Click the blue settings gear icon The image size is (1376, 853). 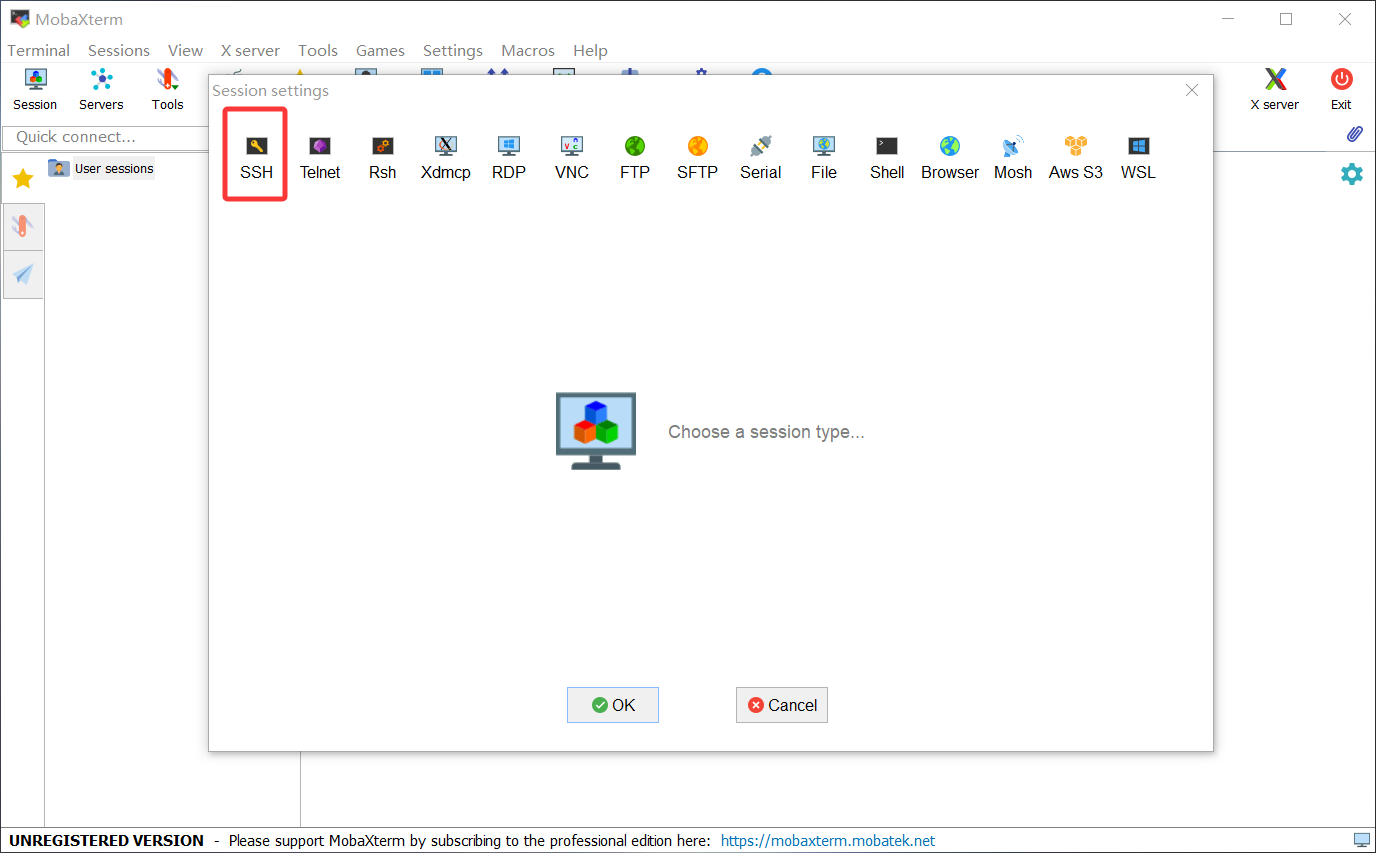pyautogui.click(x=1352, y=174)
